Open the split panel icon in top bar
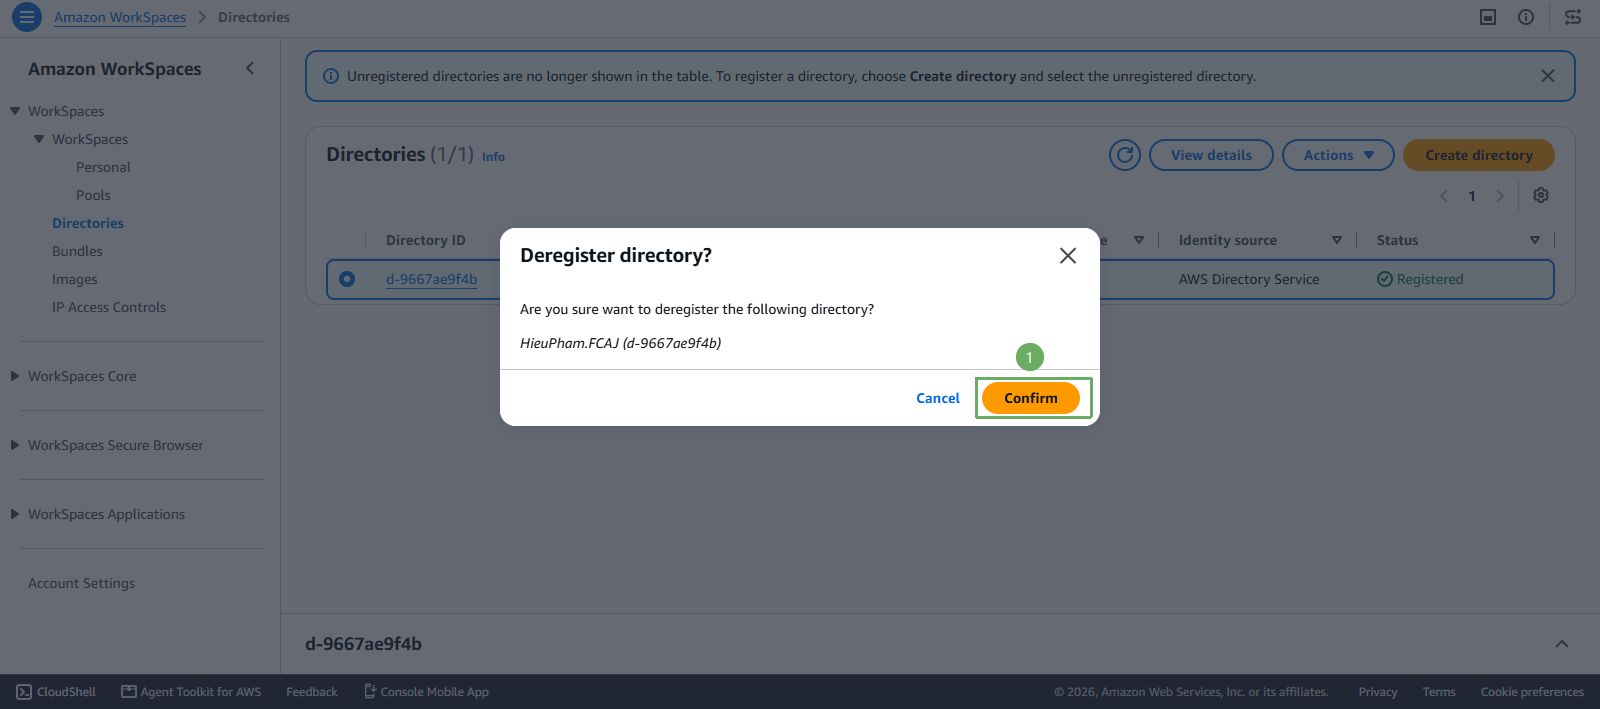 coord(1488,17)
